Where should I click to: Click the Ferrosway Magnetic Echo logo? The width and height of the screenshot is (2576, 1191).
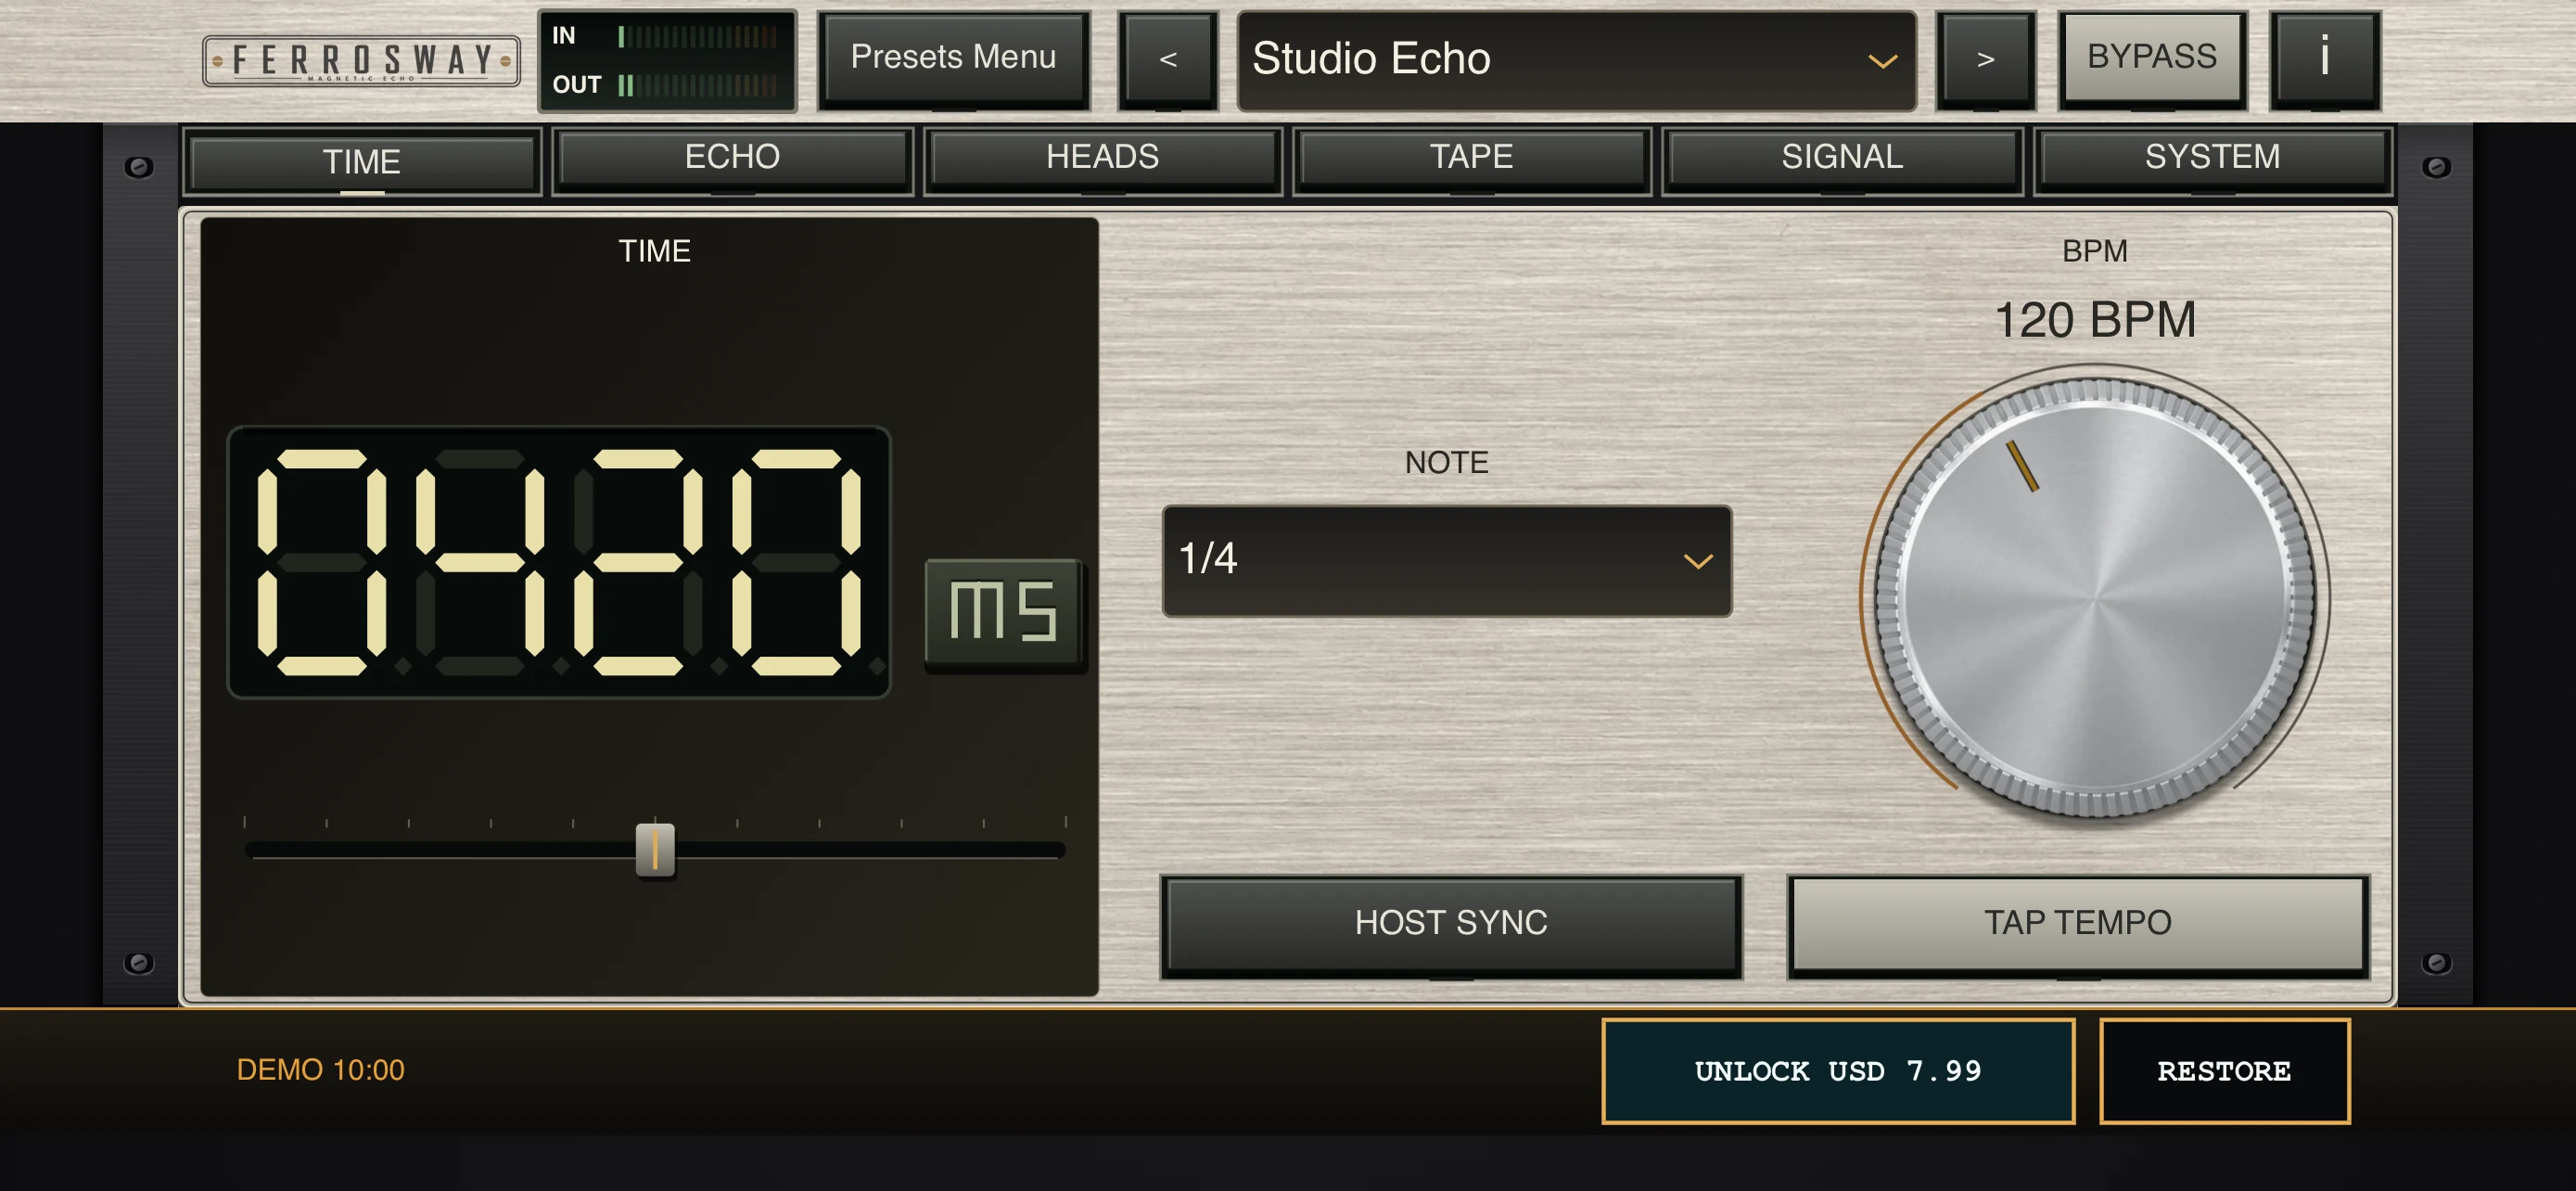[361, 61]
